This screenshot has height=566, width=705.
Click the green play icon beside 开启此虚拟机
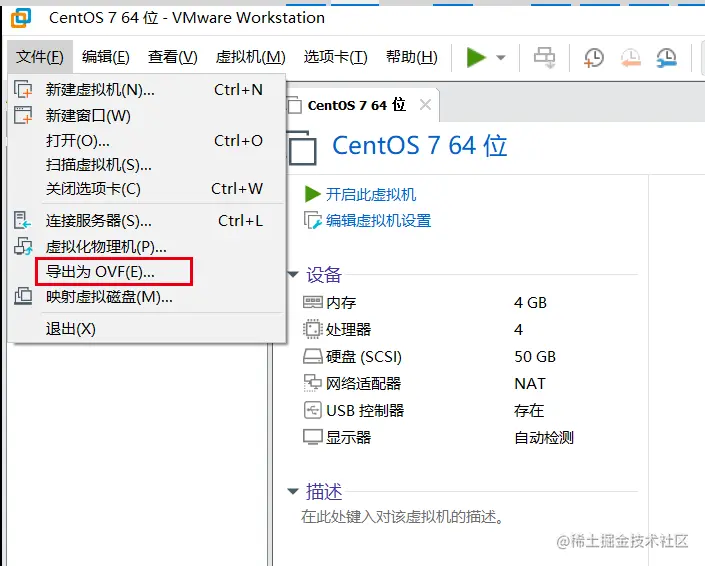click(312, 194)
